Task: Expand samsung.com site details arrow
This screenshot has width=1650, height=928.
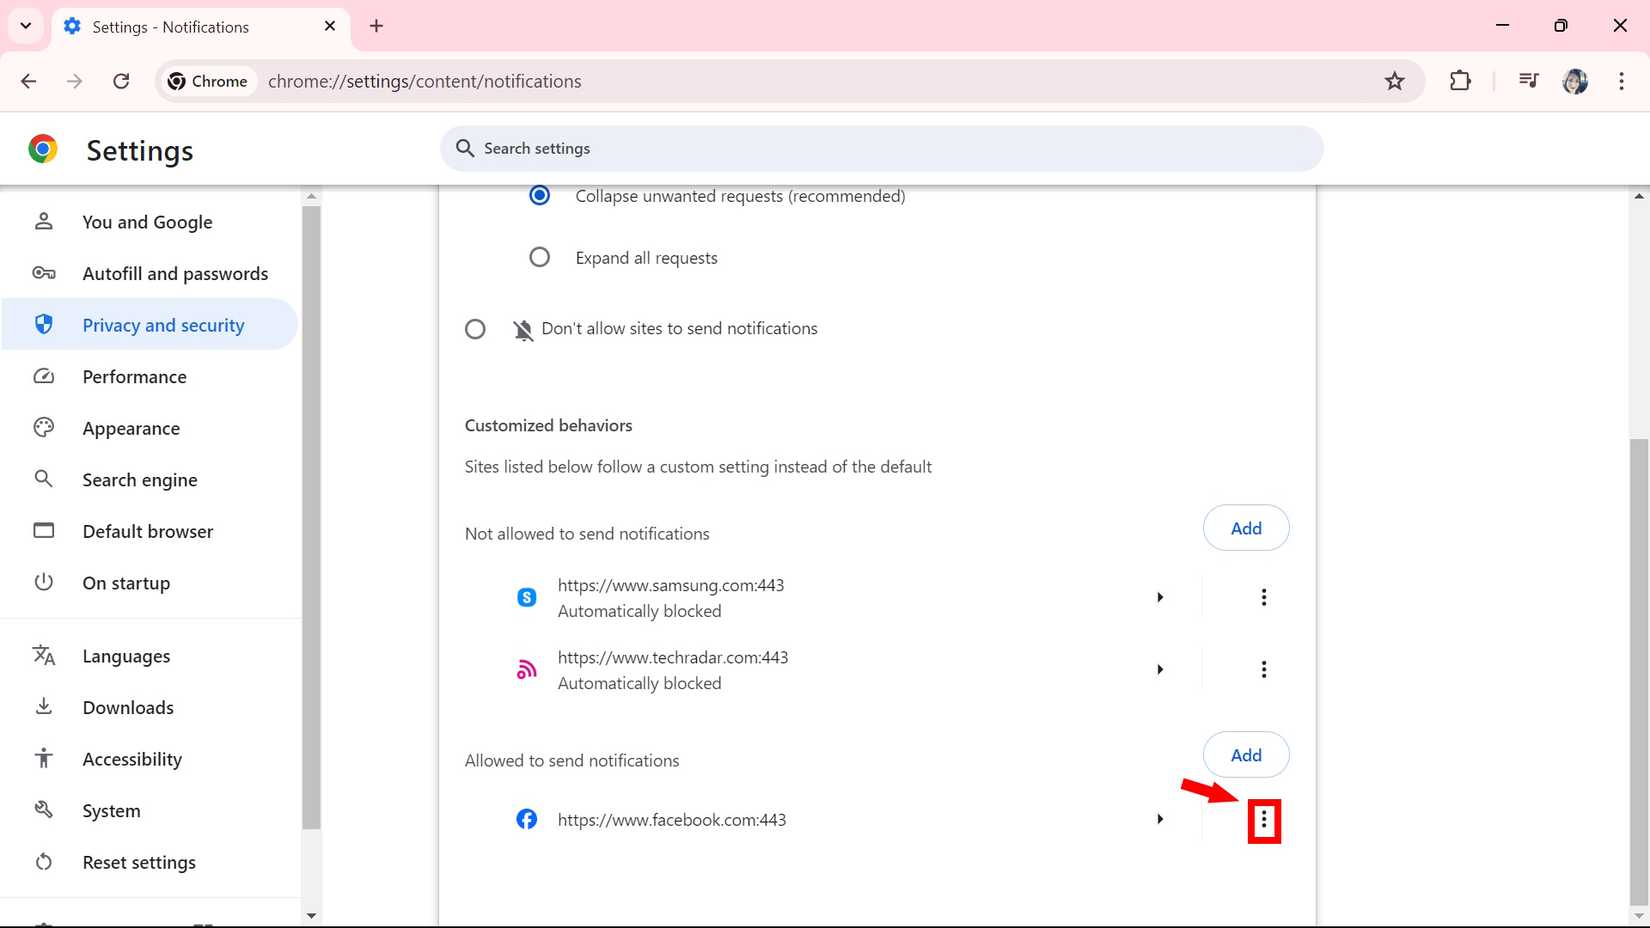Action: tap(1160, 597)
